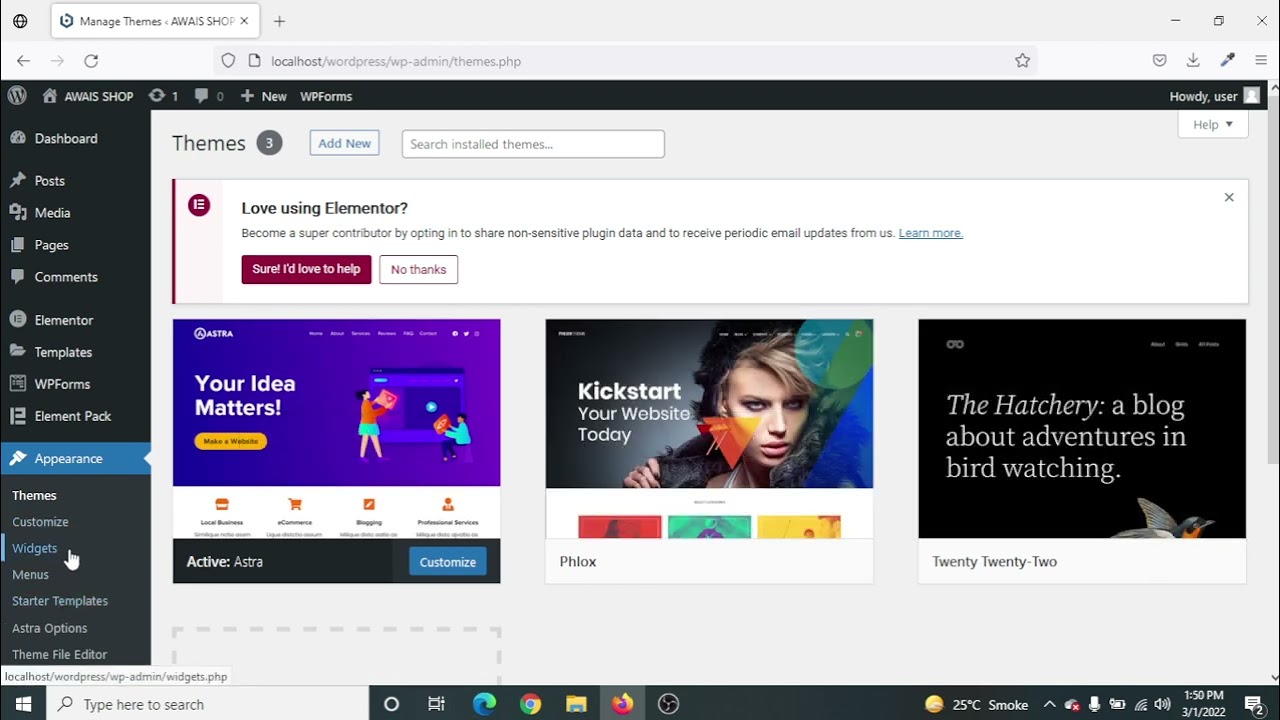
Task: Open a new browser tab with the plus
Action: 279,21
